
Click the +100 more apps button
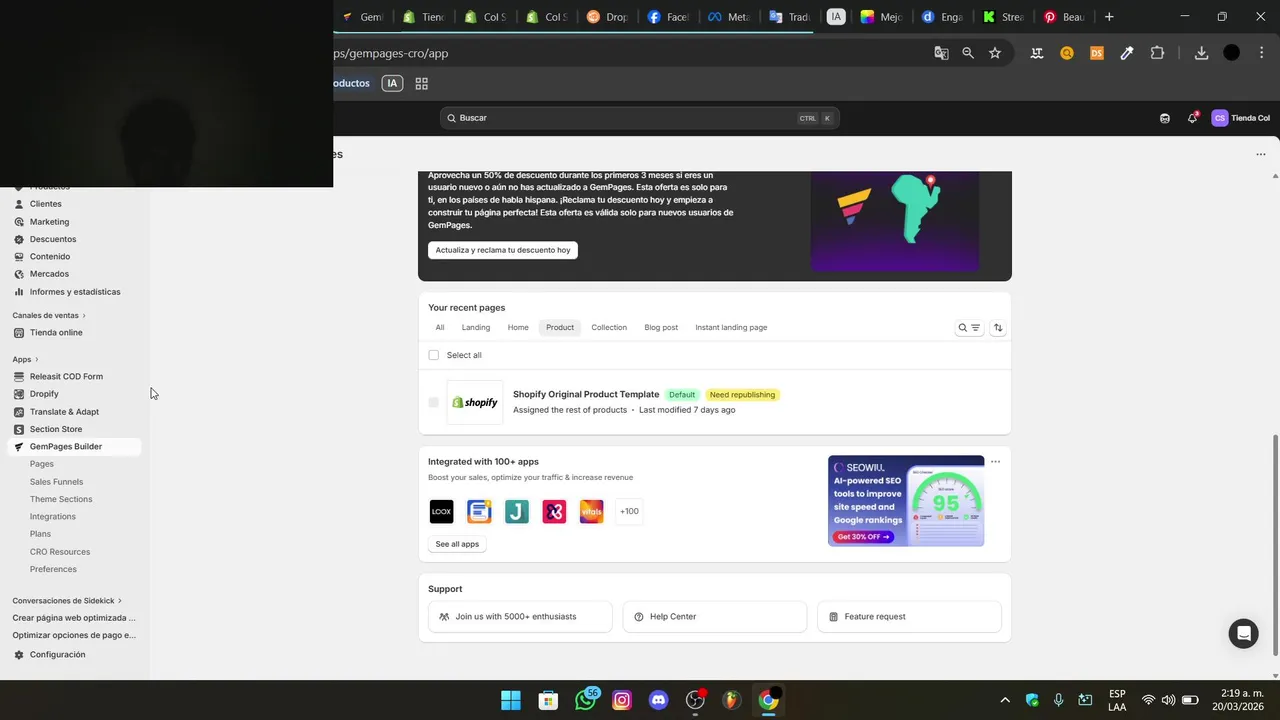click(629, 512)
